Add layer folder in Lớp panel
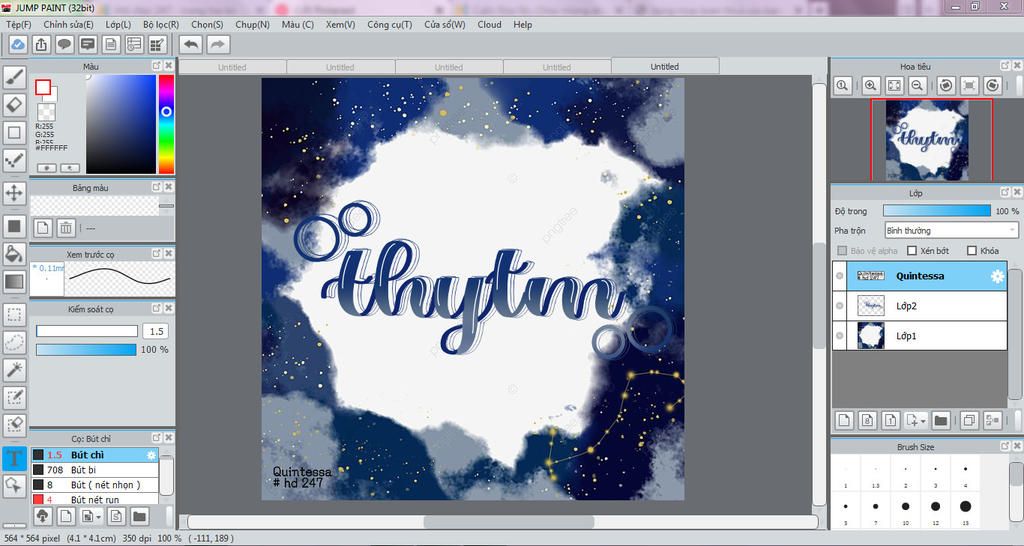 click(x=940, y=421)
